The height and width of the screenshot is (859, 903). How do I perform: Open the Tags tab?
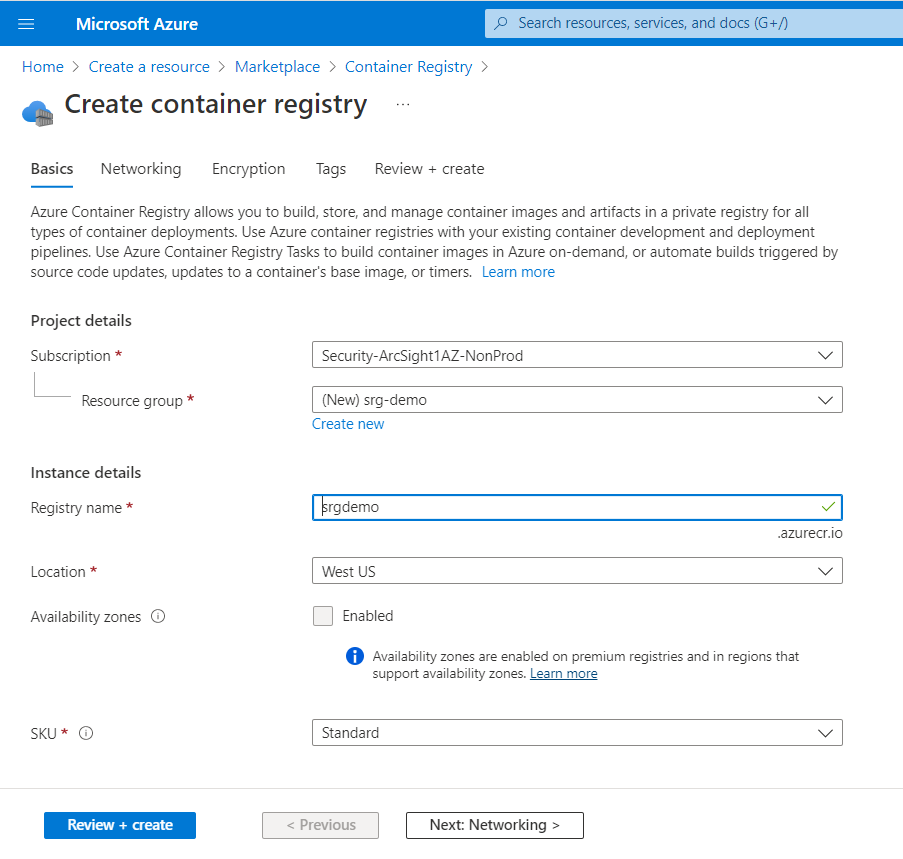point(331,169)
